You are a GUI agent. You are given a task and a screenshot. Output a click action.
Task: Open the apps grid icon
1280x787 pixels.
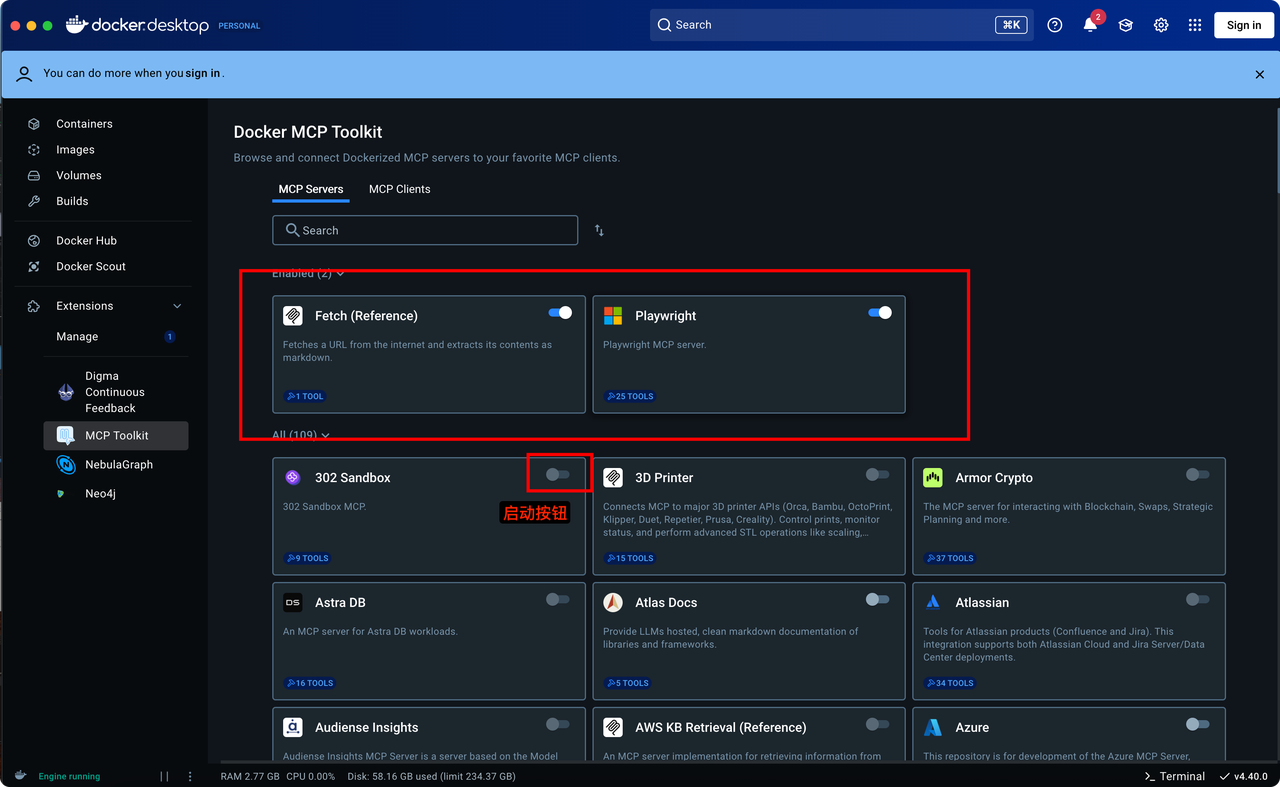(1195, 25)
